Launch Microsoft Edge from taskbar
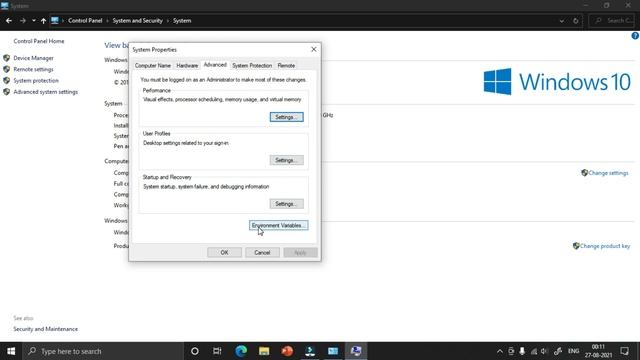This screenshot has height=360, width=640. point(241,351)
